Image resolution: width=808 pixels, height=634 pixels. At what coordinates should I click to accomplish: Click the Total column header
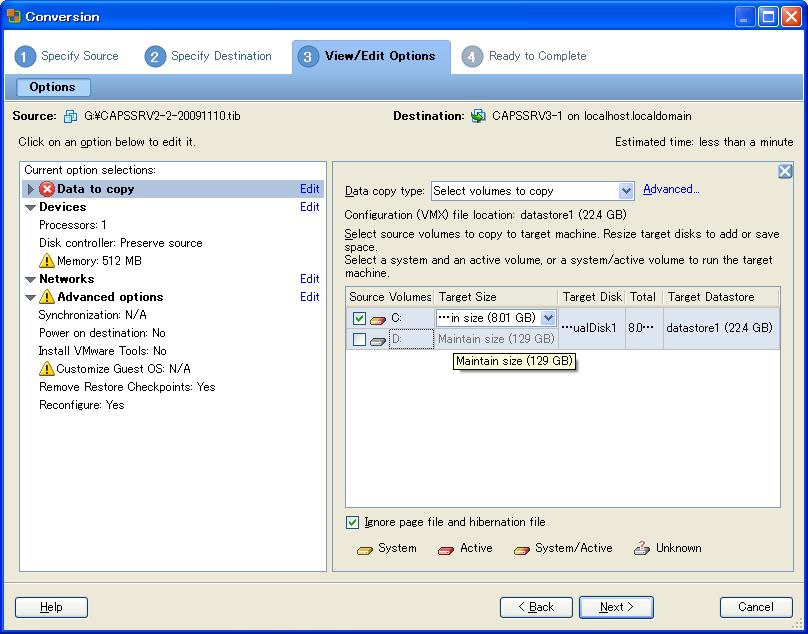coord(644,297)
